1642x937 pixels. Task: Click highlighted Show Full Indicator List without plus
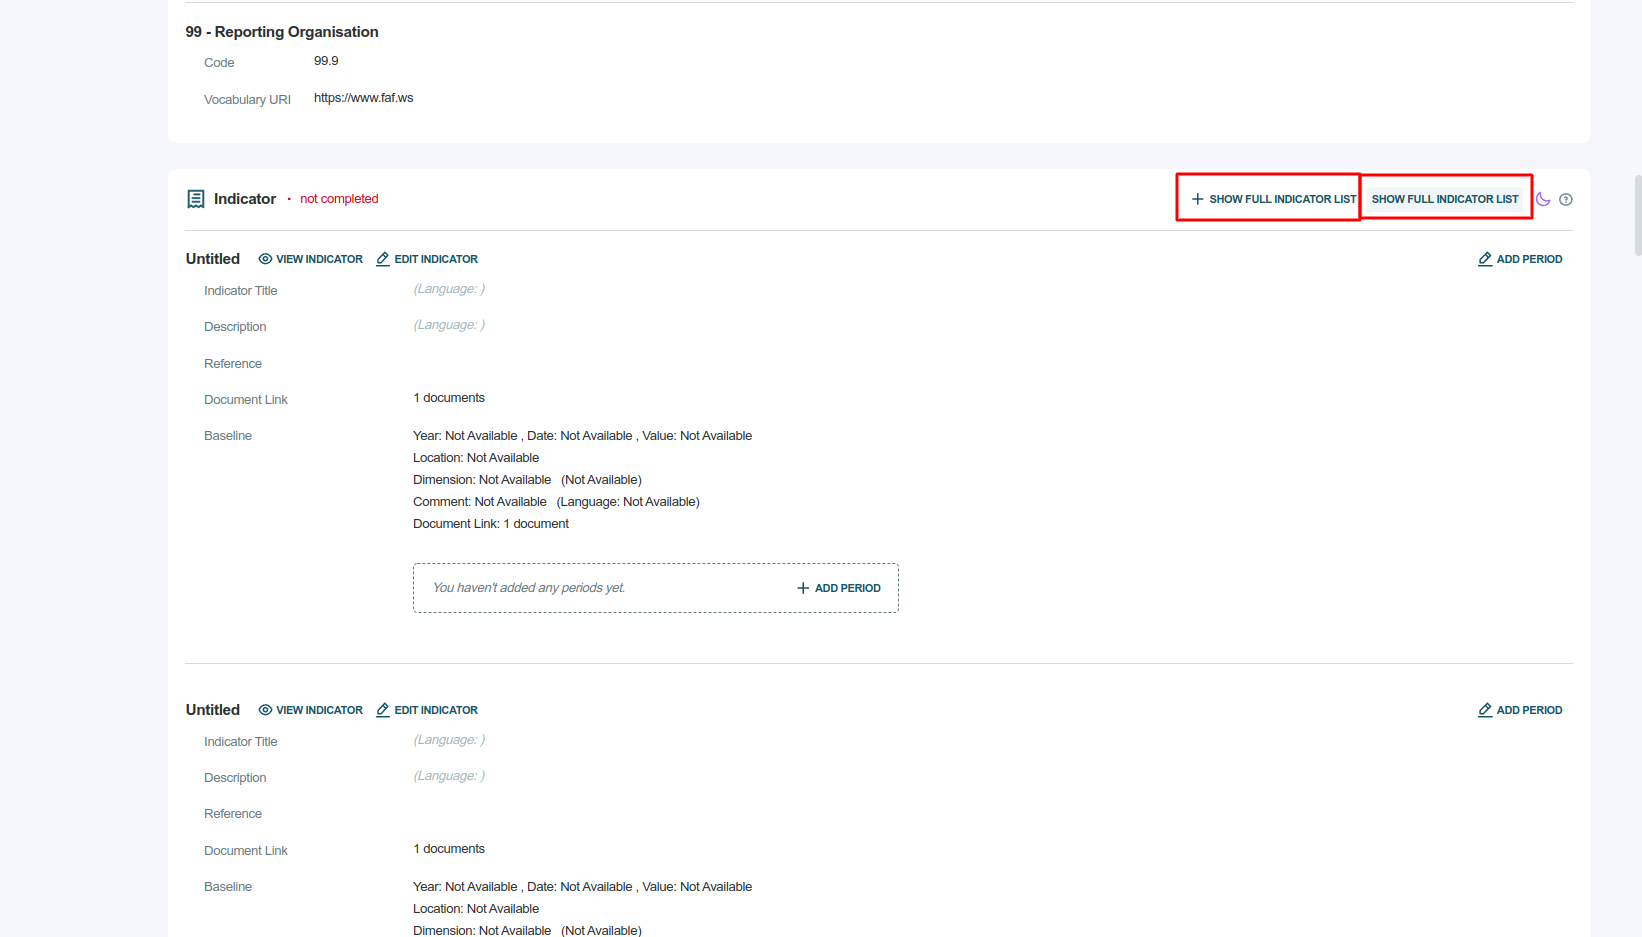click(x=1445, y=199)
